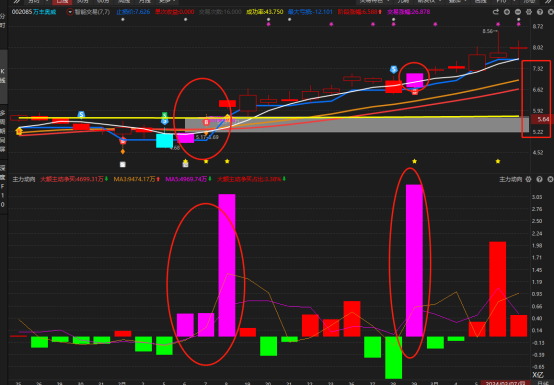Select the tallest magenta bar in 主力动向 chart
554x385 pixels.
tap(414, 260)
